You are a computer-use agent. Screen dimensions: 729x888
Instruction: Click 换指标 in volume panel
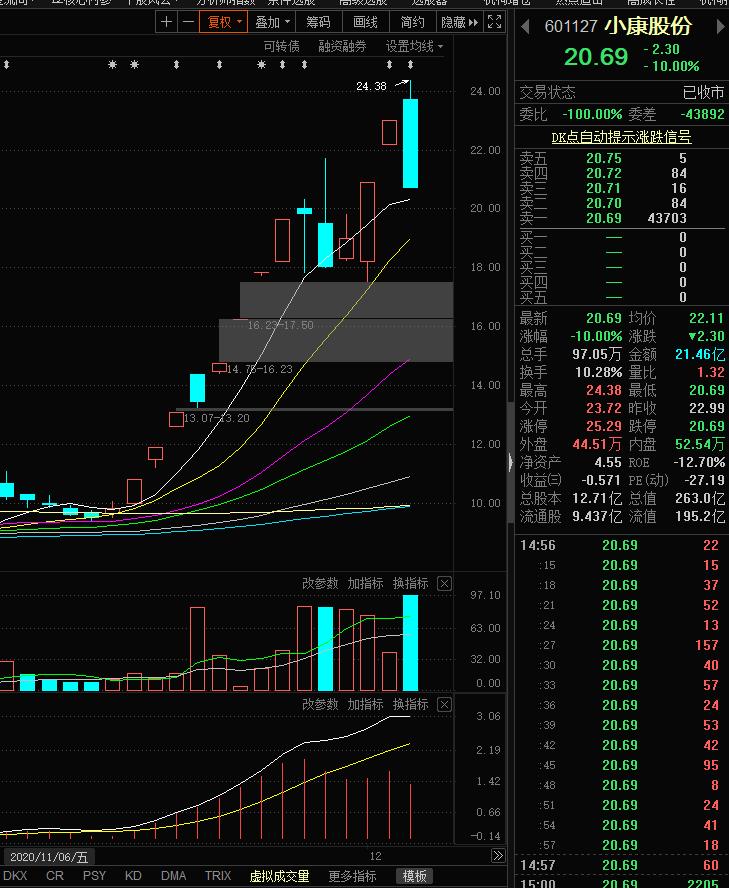click(411, 583)
